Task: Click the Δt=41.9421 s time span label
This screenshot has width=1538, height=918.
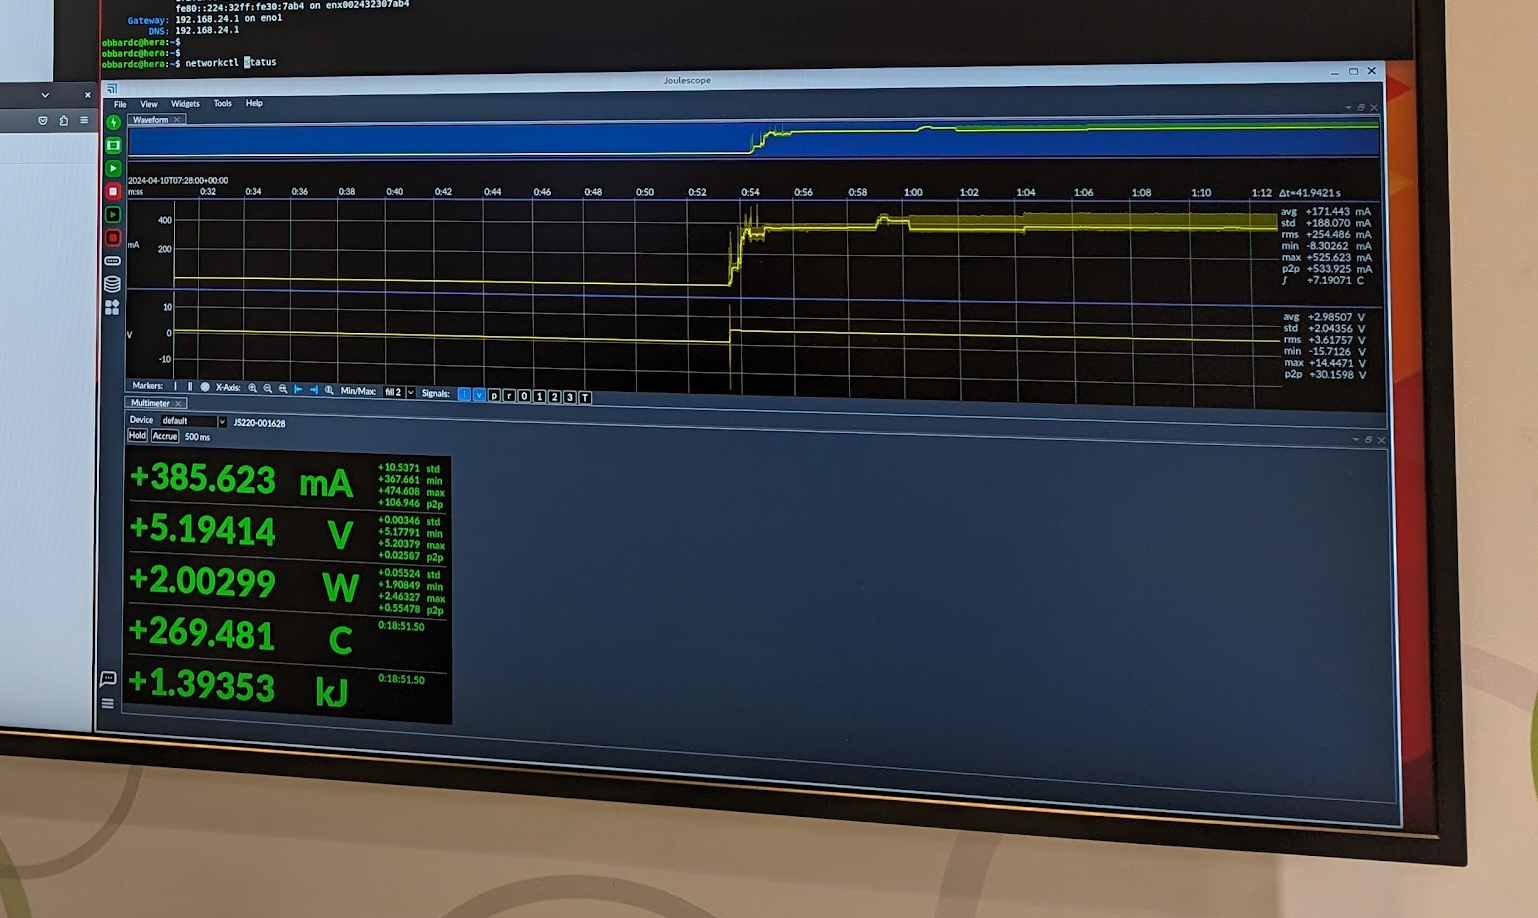Action: 1309,193
